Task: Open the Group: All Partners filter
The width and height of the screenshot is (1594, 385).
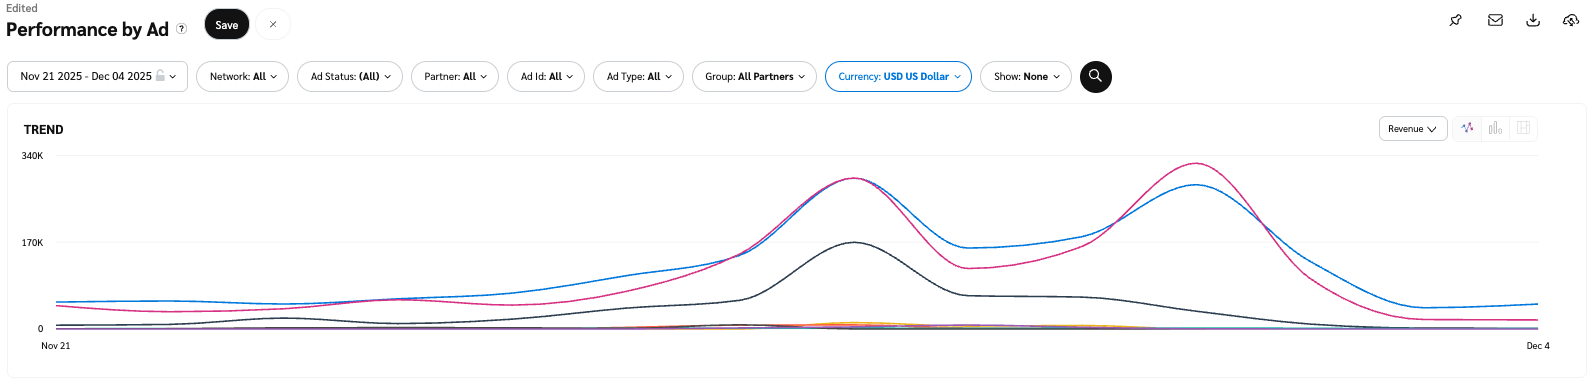Action: click(x=754, y=76)
